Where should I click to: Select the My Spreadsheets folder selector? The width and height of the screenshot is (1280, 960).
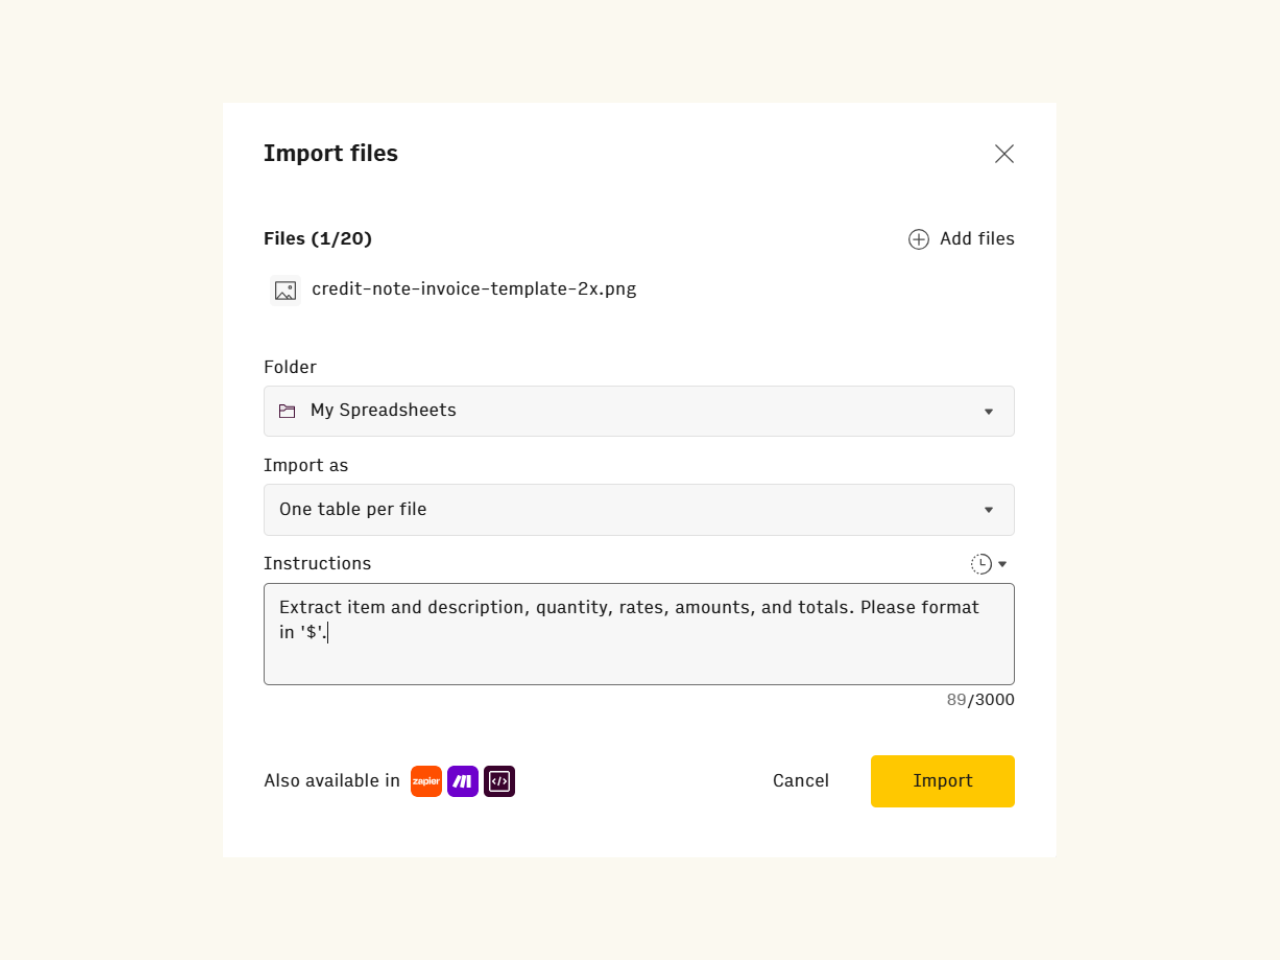click(x=639, y=411)
